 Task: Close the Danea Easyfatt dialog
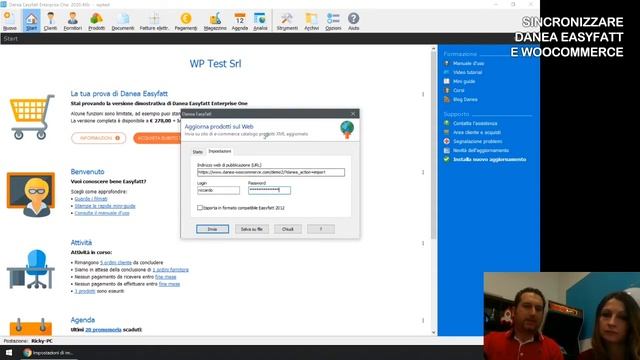tap(353, 113)
